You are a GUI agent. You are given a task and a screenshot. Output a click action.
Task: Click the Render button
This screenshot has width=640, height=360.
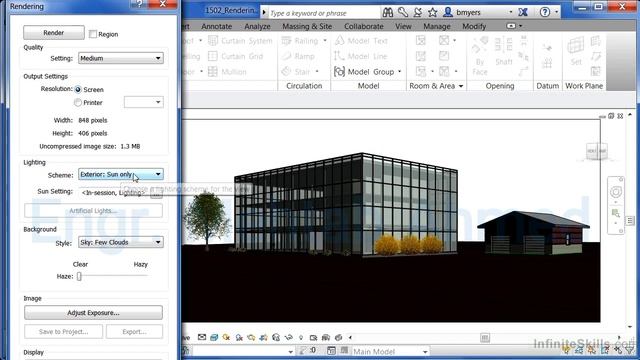[54, 33]
